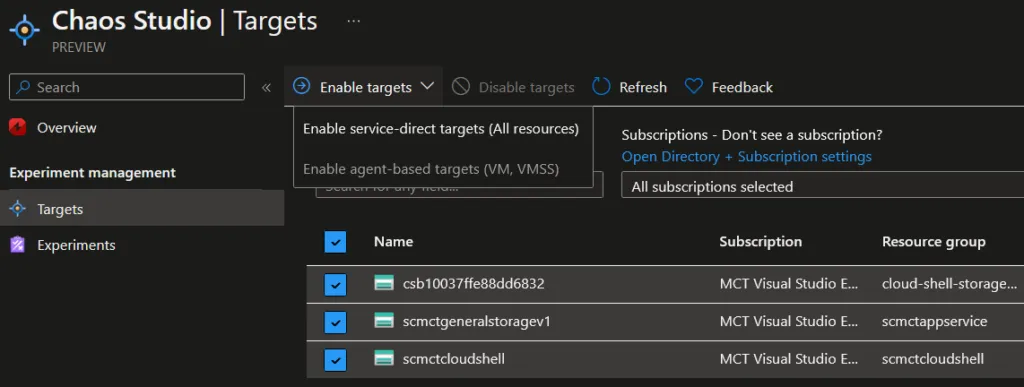Image resolution: width=1024 pixels, height=387 pixels.
Task: Click the PREVIEW label under title
Action: (x=78, y=47)
